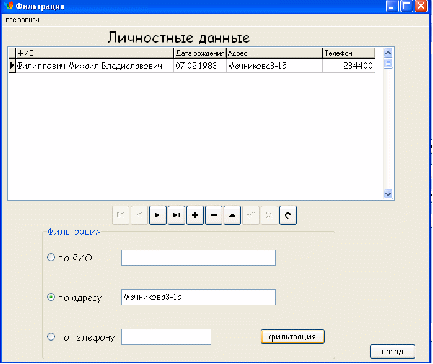This screenshot has height=364, width=433.
Task: Edit record using triangle navigator button
Action: click(232, 215)
